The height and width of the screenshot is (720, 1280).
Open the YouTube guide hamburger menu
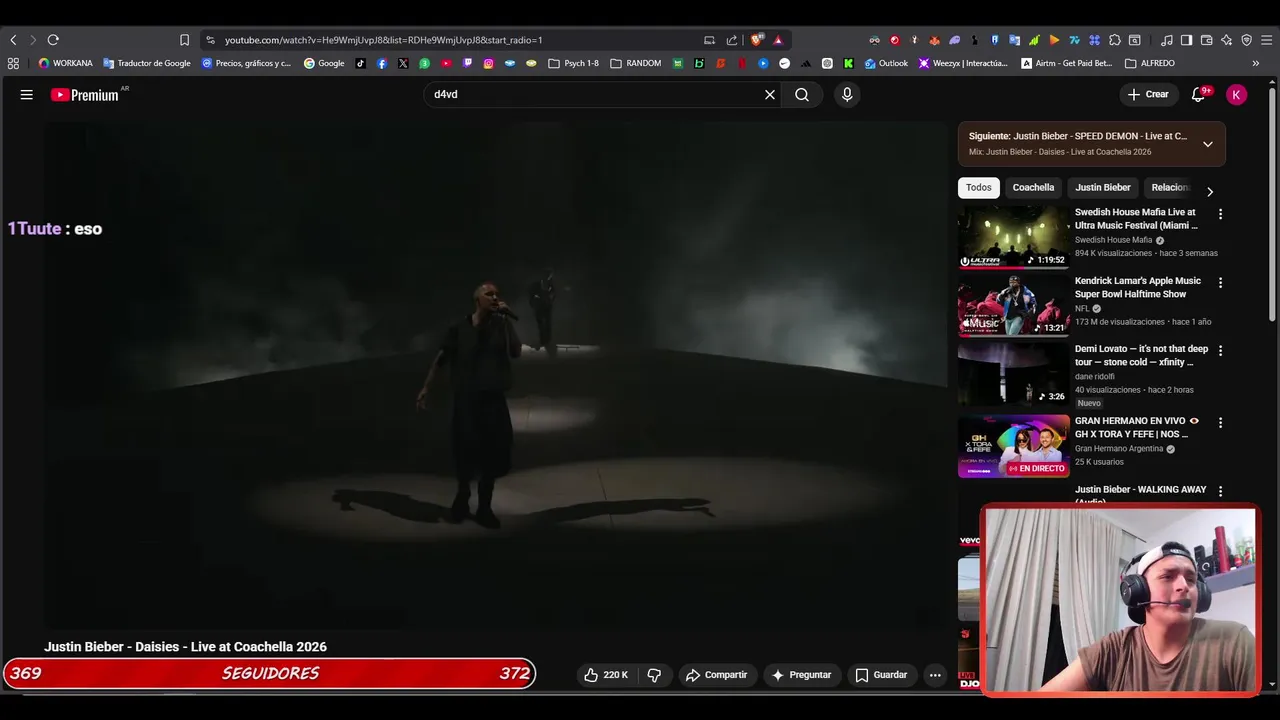point(27,94)
